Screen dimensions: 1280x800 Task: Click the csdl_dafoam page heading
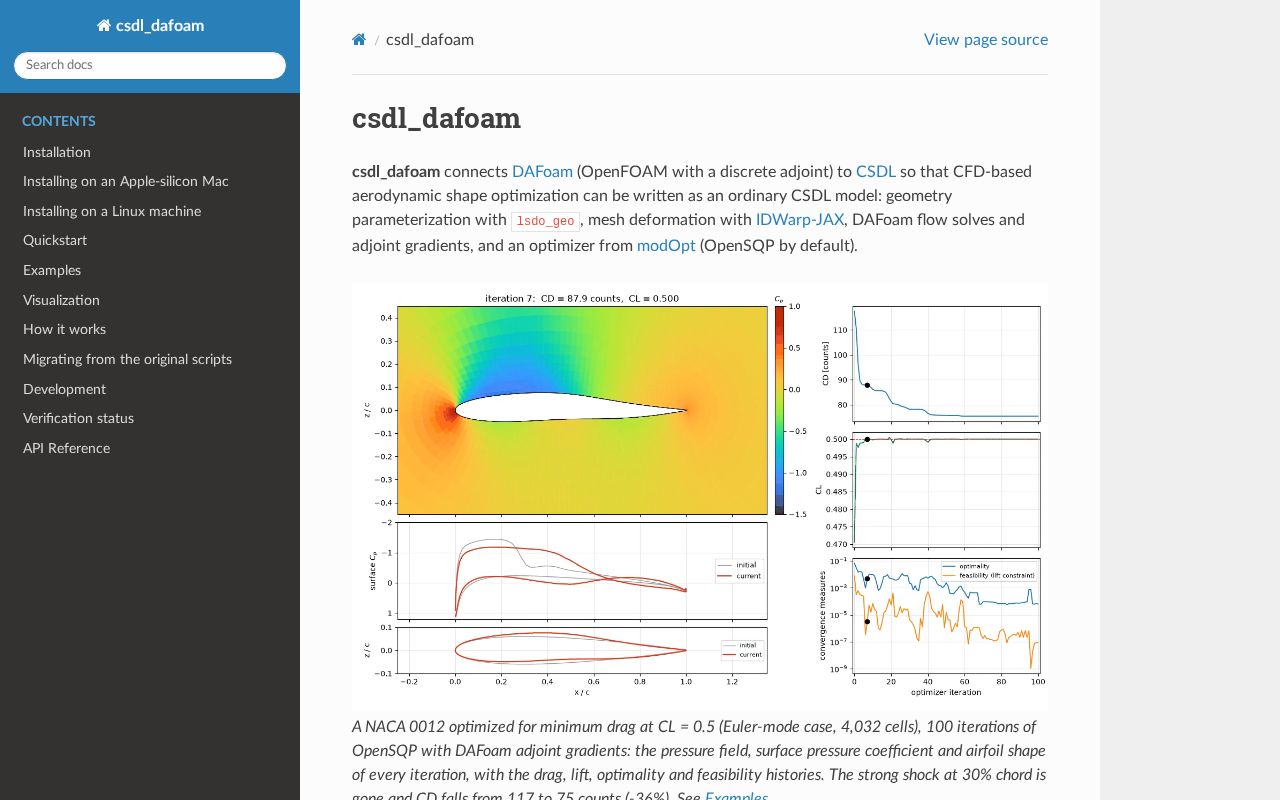click(436, 118)
